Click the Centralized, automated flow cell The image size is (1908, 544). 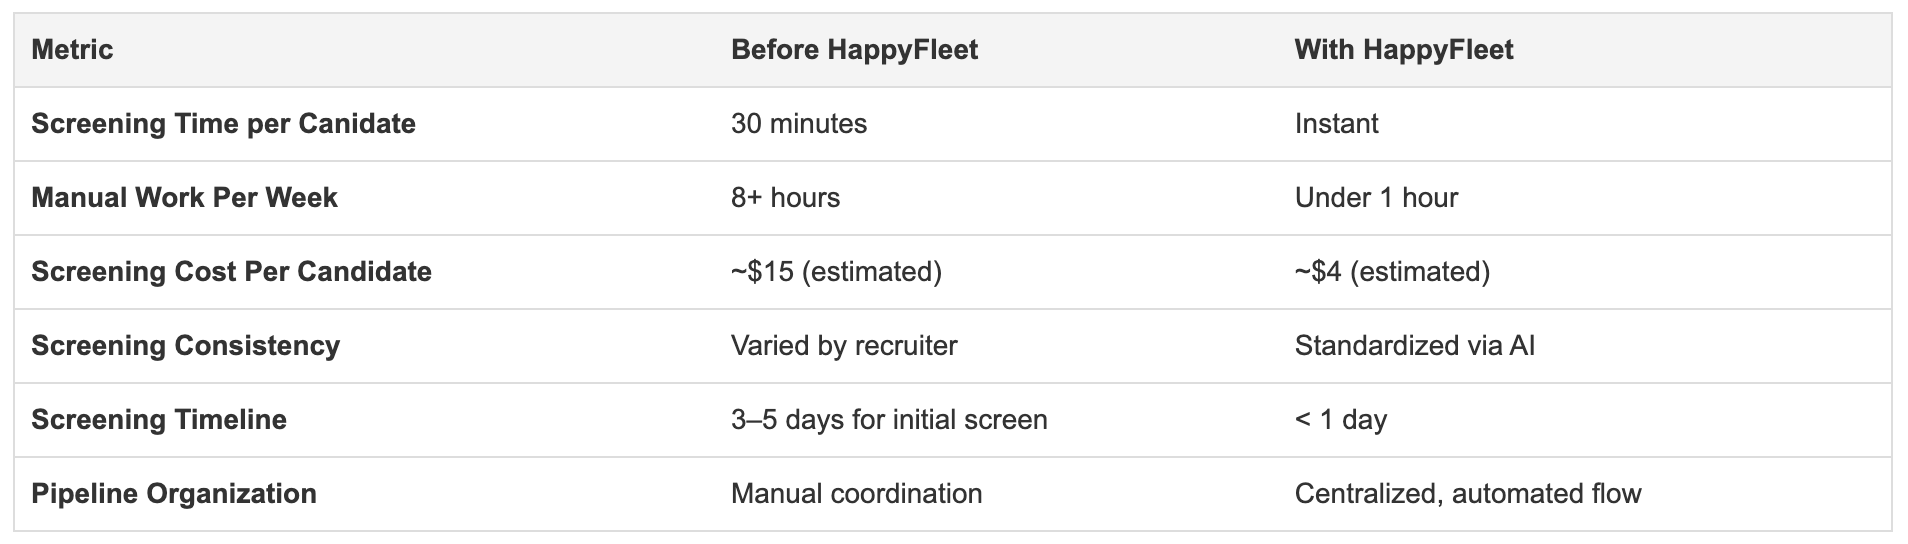1467,494
